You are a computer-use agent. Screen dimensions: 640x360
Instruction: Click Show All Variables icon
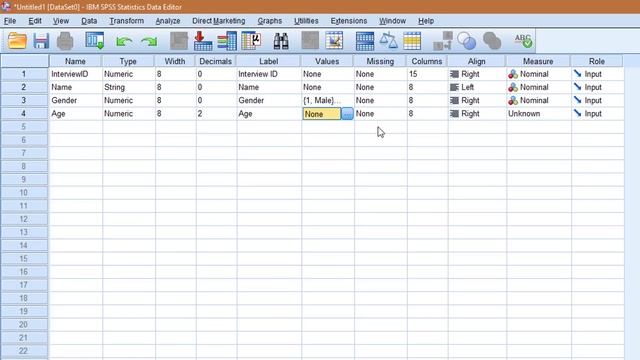click(x=492, y=41)
